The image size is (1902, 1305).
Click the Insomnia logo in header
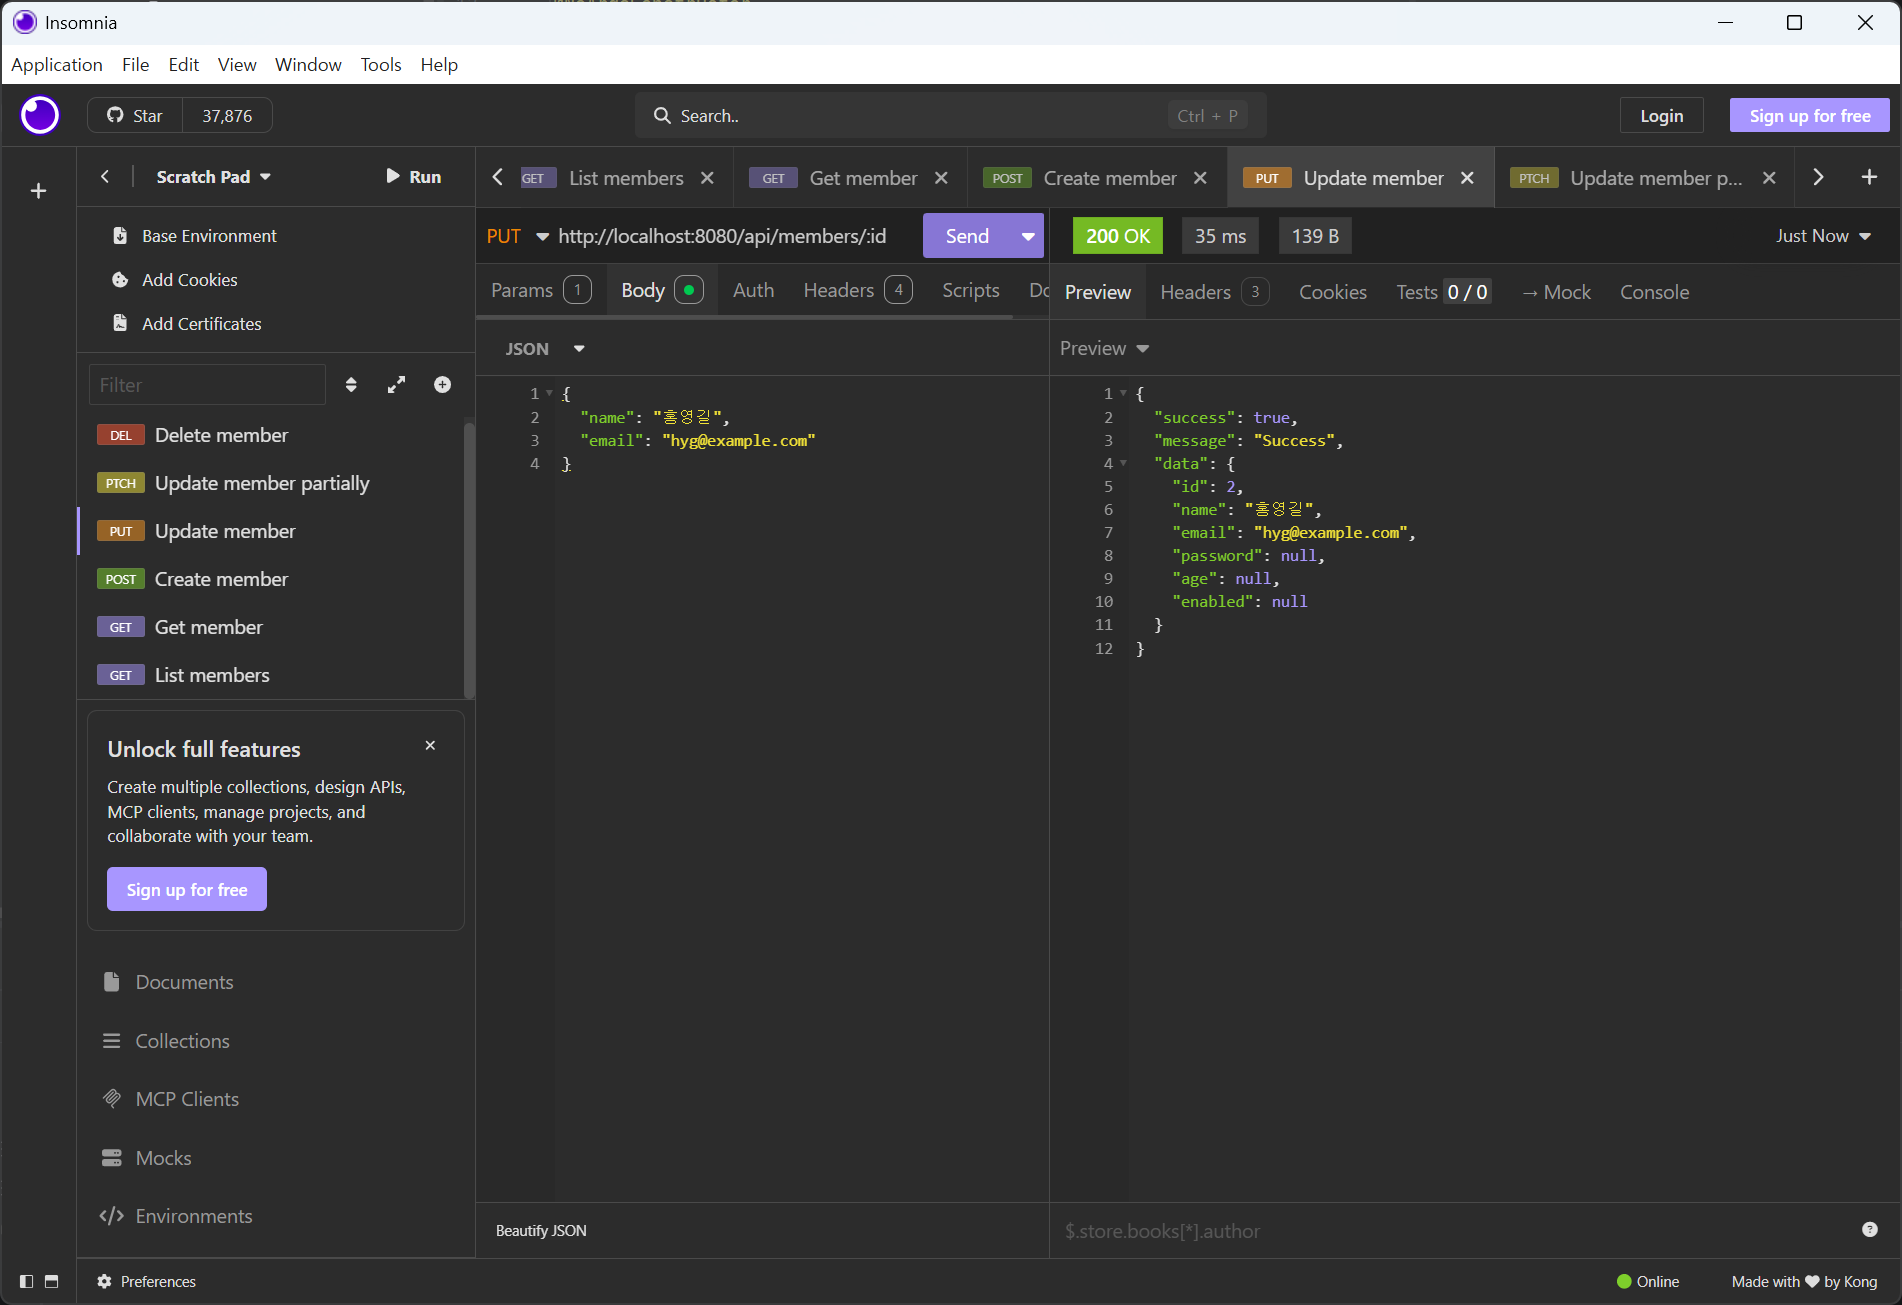40,116
